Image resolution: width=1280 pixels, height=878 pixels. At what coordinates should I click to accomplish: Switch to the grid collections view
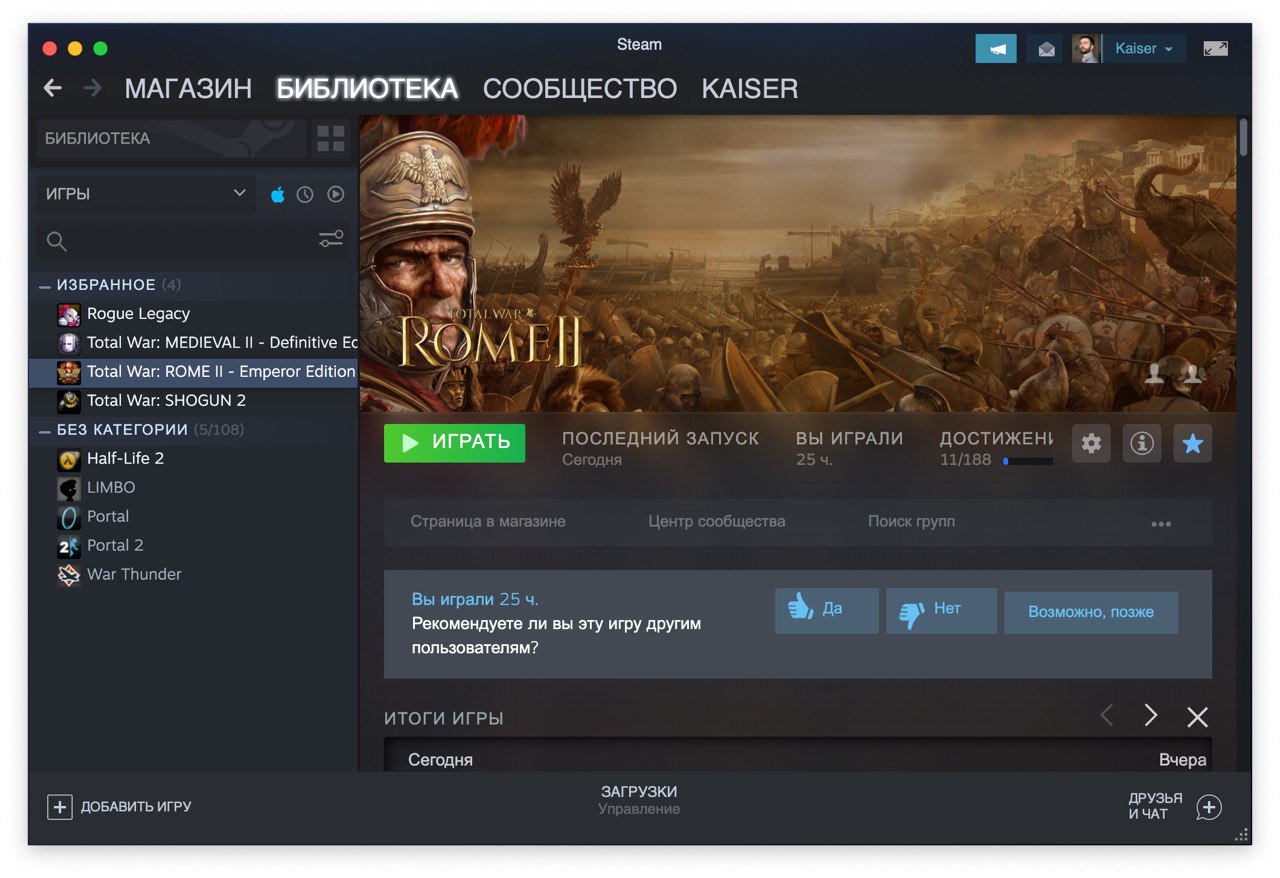pos(331,138)
